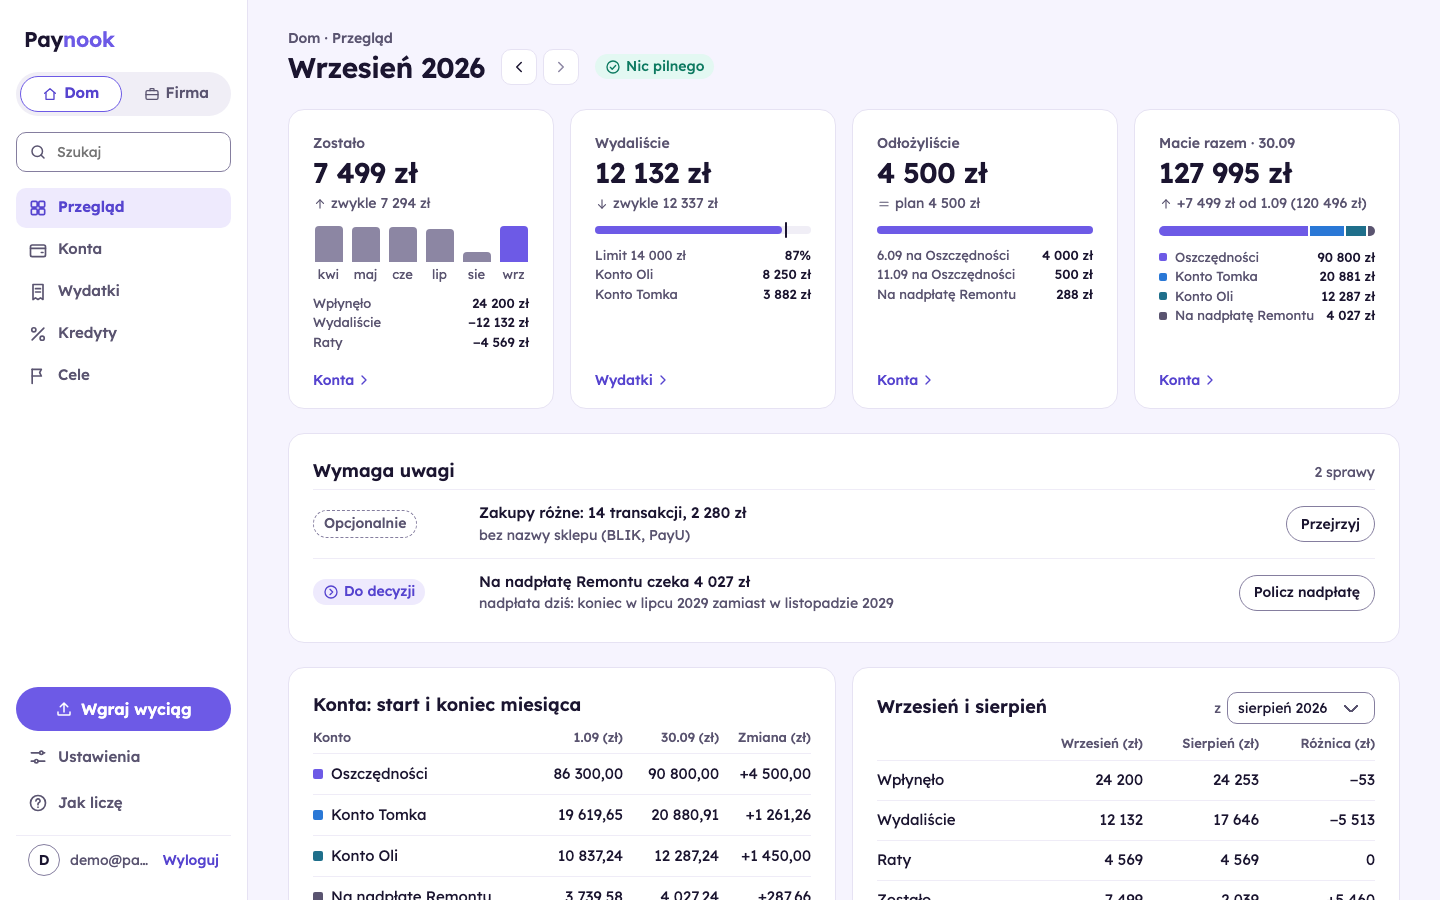Viewport: 1440px width, 900px height.
Task: Open Konta link in Zostało card
Action: 341,380
